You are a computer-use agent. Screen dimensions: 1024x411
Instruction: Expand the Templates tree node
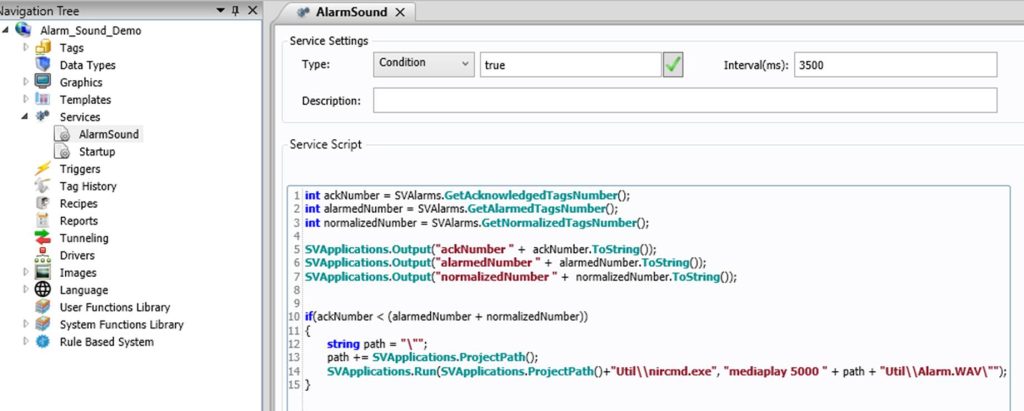(26, 100)
